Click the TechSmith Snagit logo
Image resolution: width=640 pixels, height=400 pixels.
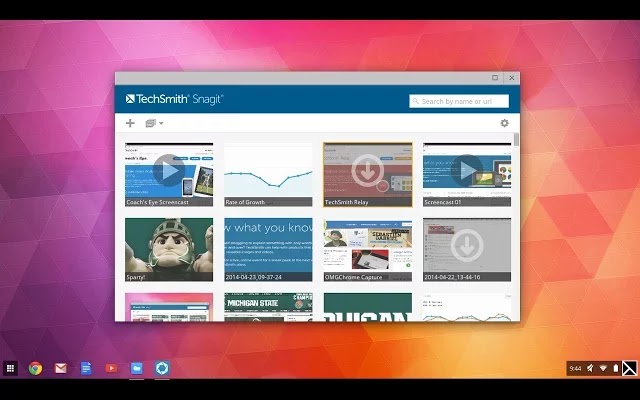pos(175,99)
